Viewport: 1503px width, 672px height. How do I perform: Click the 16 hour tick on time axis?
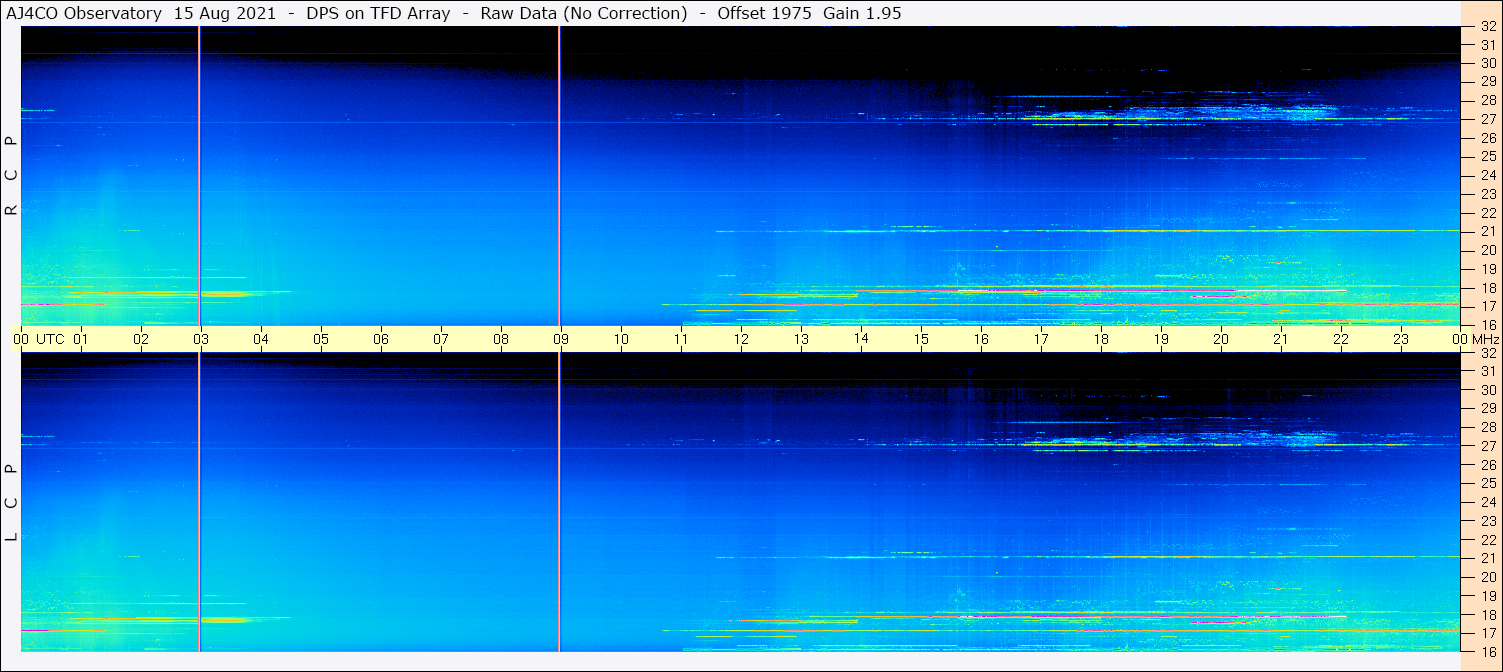[981, 339]
